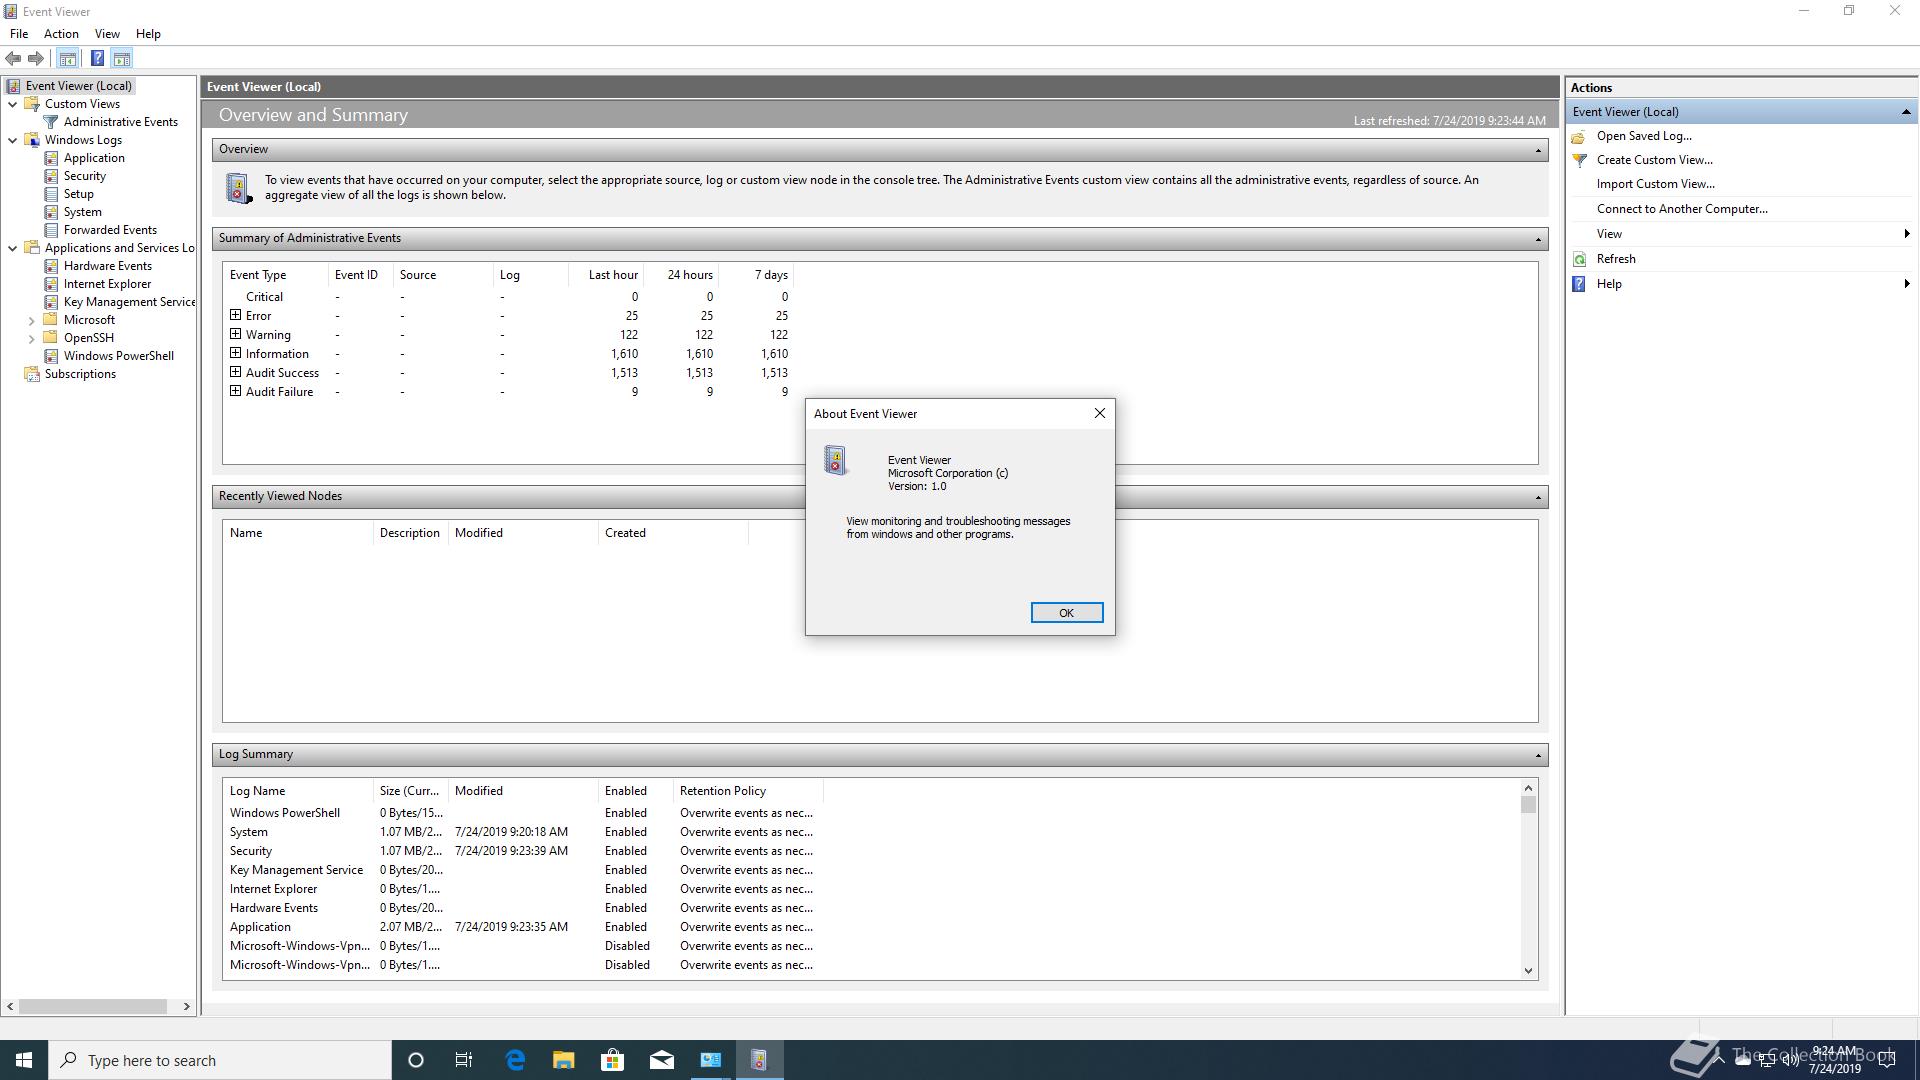Click the Create Custom View funnel icon
The width and height of the screenshot is (1920, 1080).
click(1579, 160)
